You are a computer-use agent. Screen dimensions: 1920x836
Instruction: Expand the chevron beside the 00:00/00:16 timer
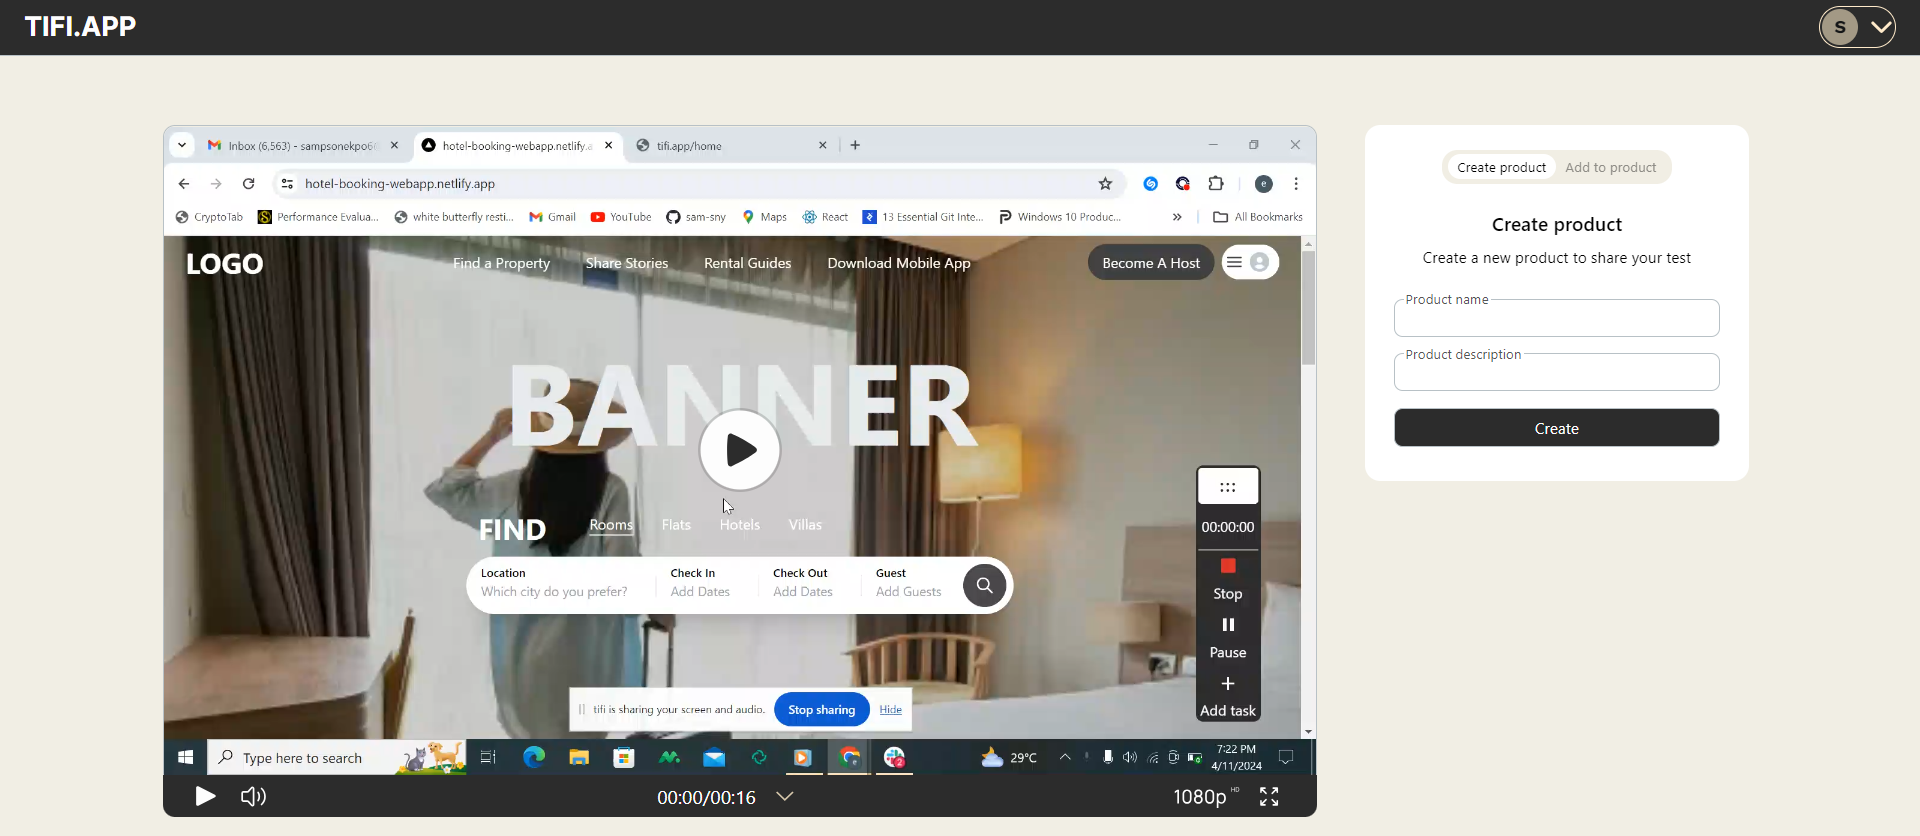click(x=785, y=796)
